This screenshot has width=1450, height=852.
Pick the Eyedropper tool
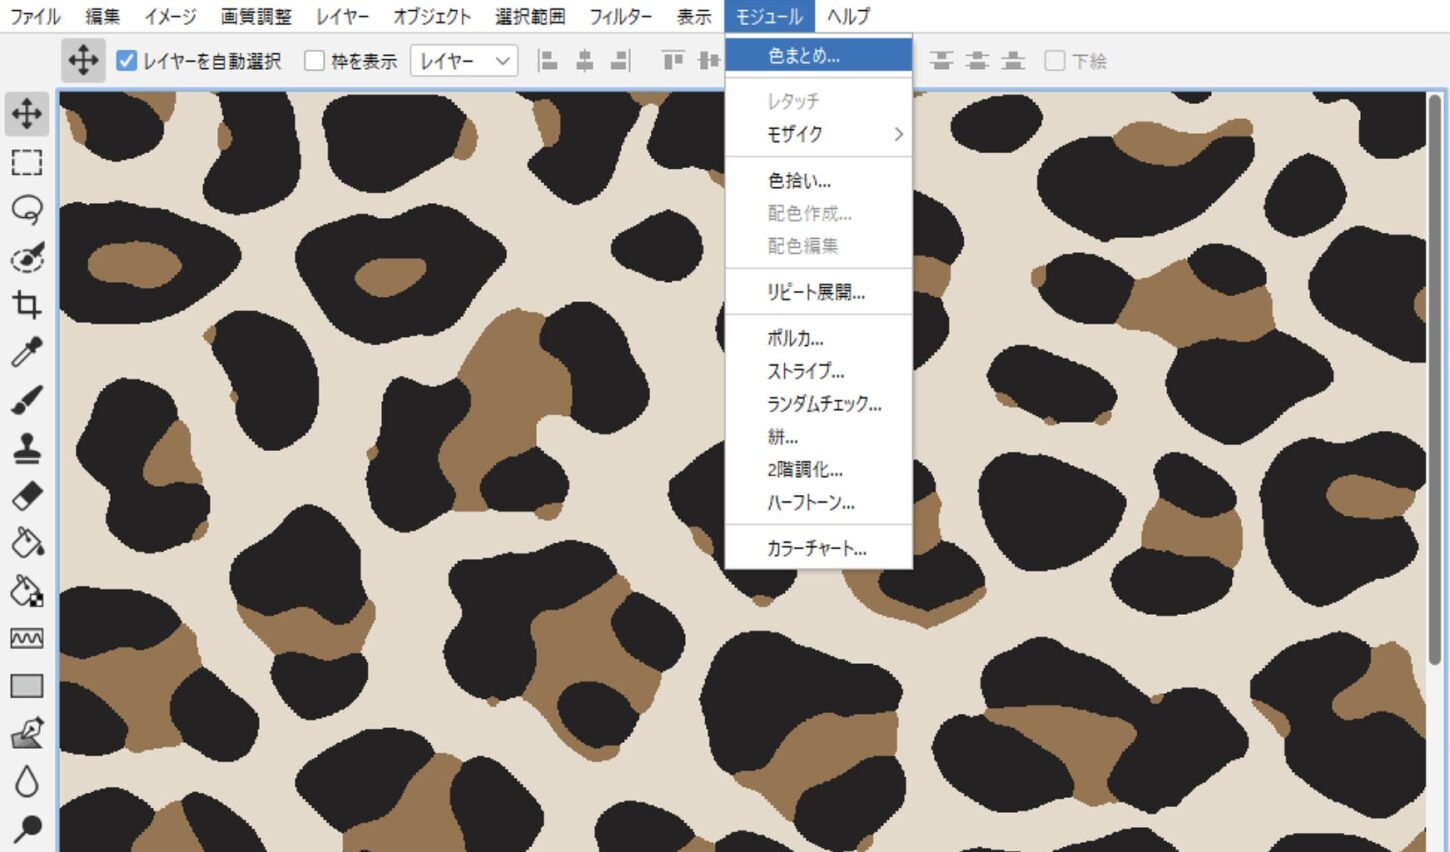(x=27, y=352)
